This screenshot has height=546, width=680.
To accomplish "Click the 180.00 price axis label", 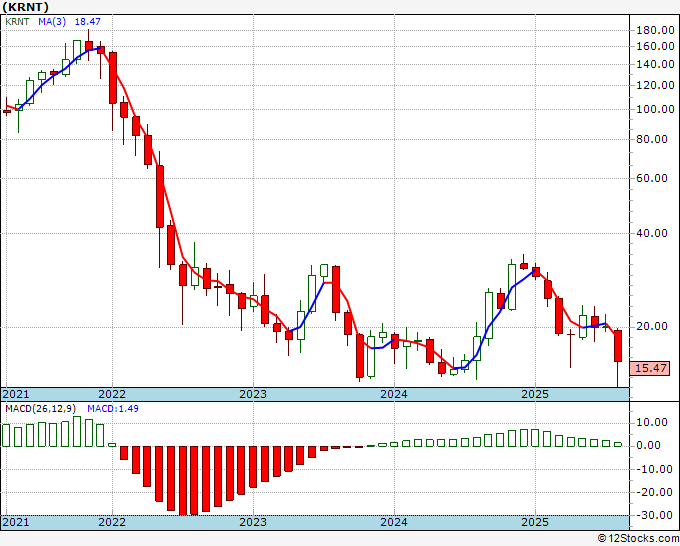I will [655, 30].
